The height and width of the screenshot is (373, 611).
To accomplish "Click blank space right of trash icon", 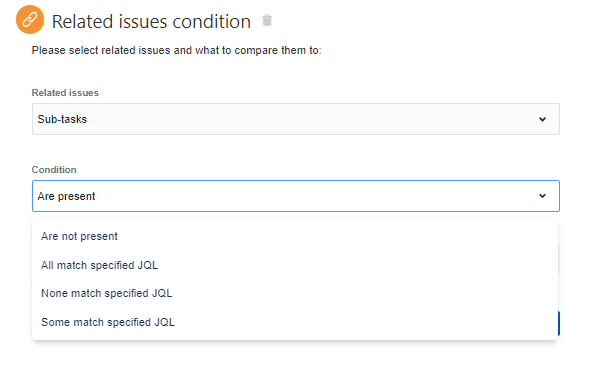I will 429,20.
